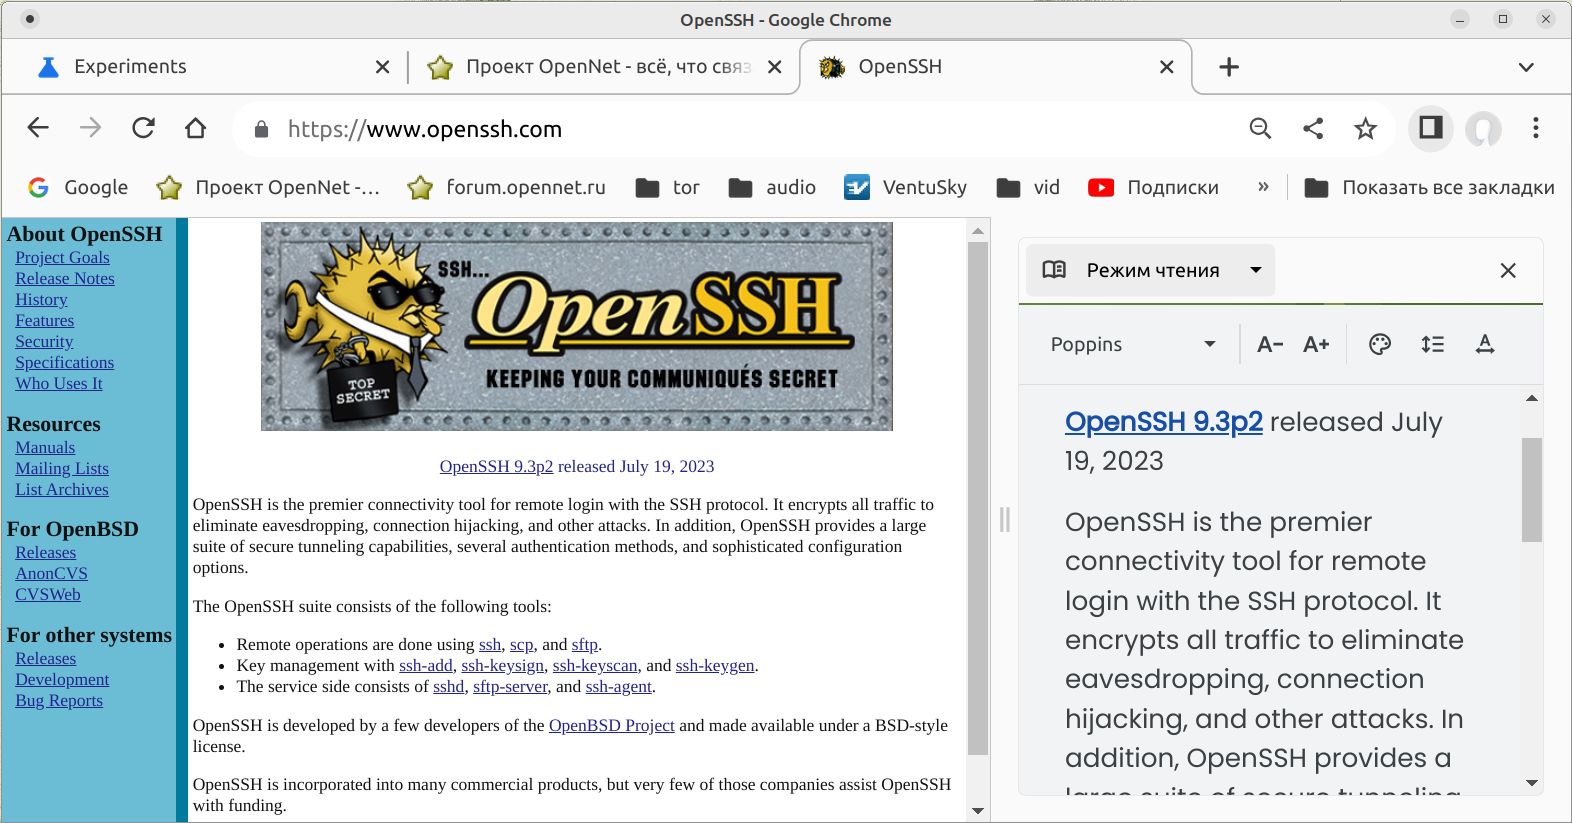1572x823 pixels.
Task: Click the forward navigation arrow
Action: point(91,128)
